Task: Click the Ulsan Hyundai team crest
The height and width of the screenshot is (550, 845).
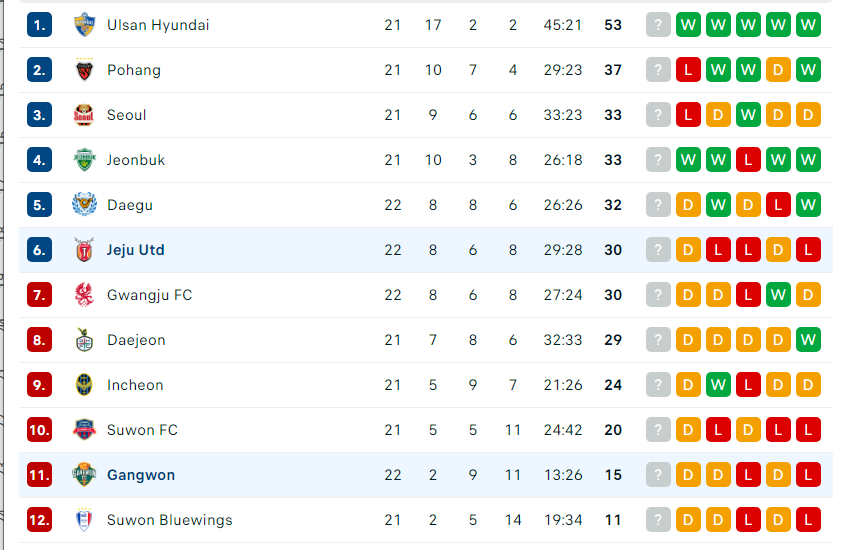Action: [84, 25]
